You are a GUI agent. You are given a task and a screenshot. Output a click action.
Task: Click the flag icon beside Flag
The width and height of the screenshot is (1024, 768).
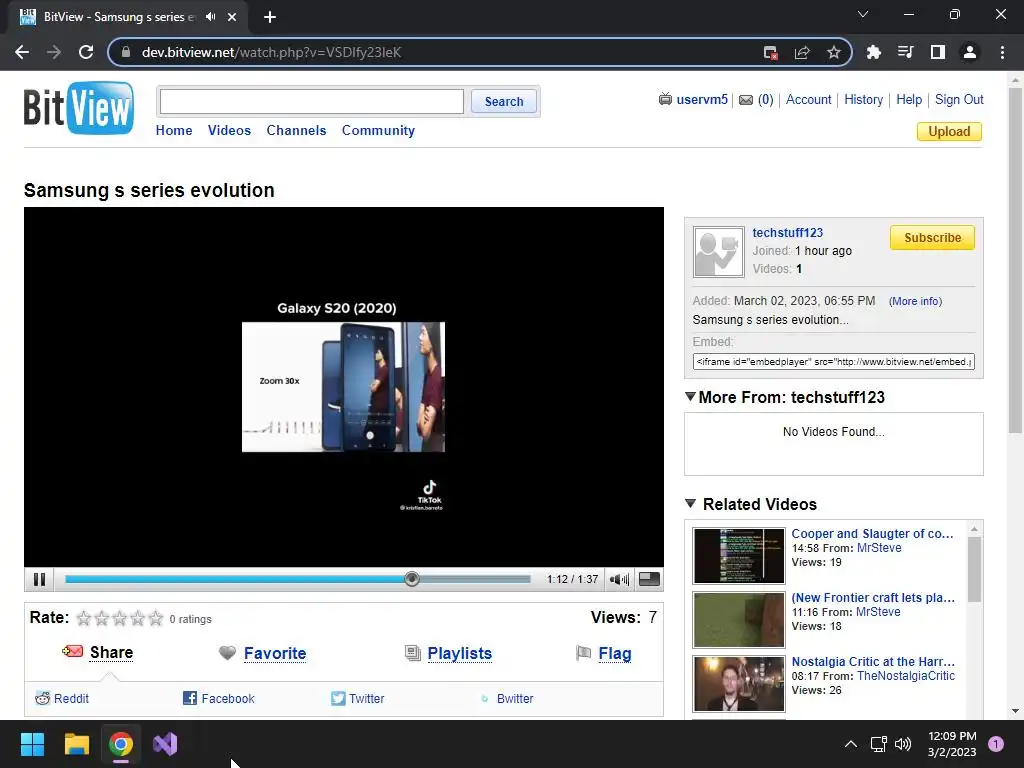[x=583, y=653]
